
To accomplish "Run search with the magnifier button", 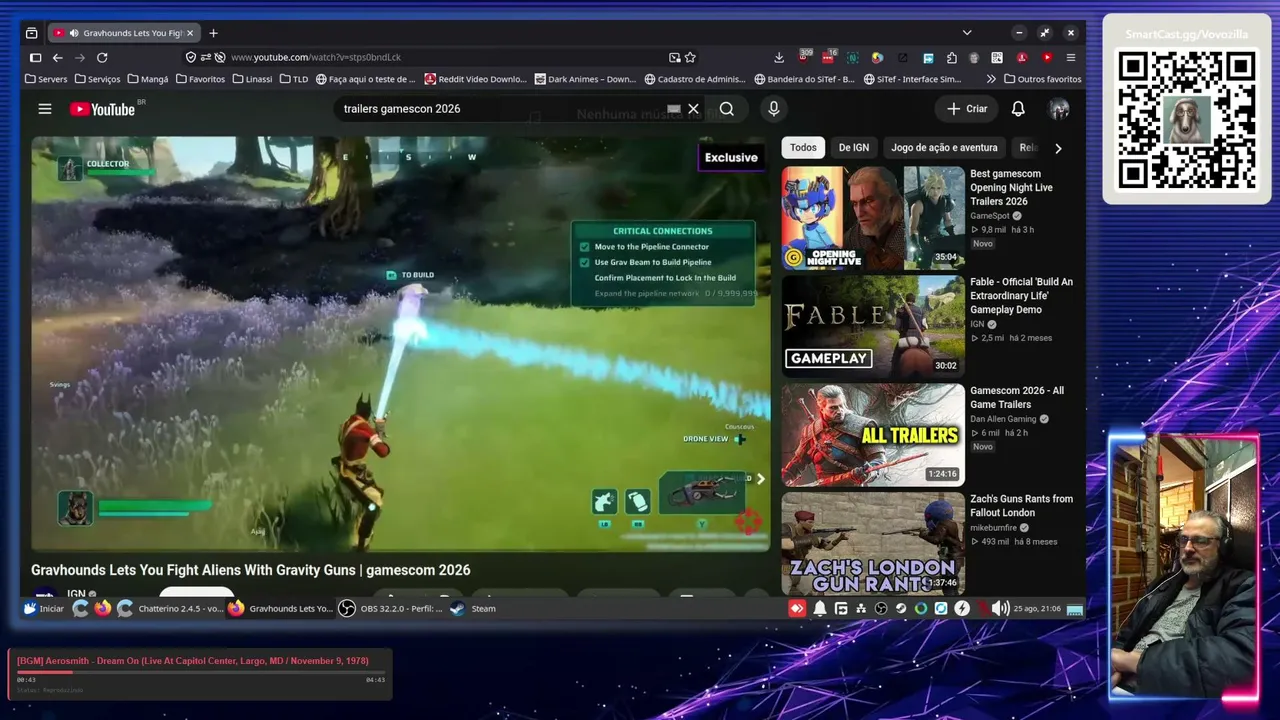I will pyautogui.click(x=727, y=109).
